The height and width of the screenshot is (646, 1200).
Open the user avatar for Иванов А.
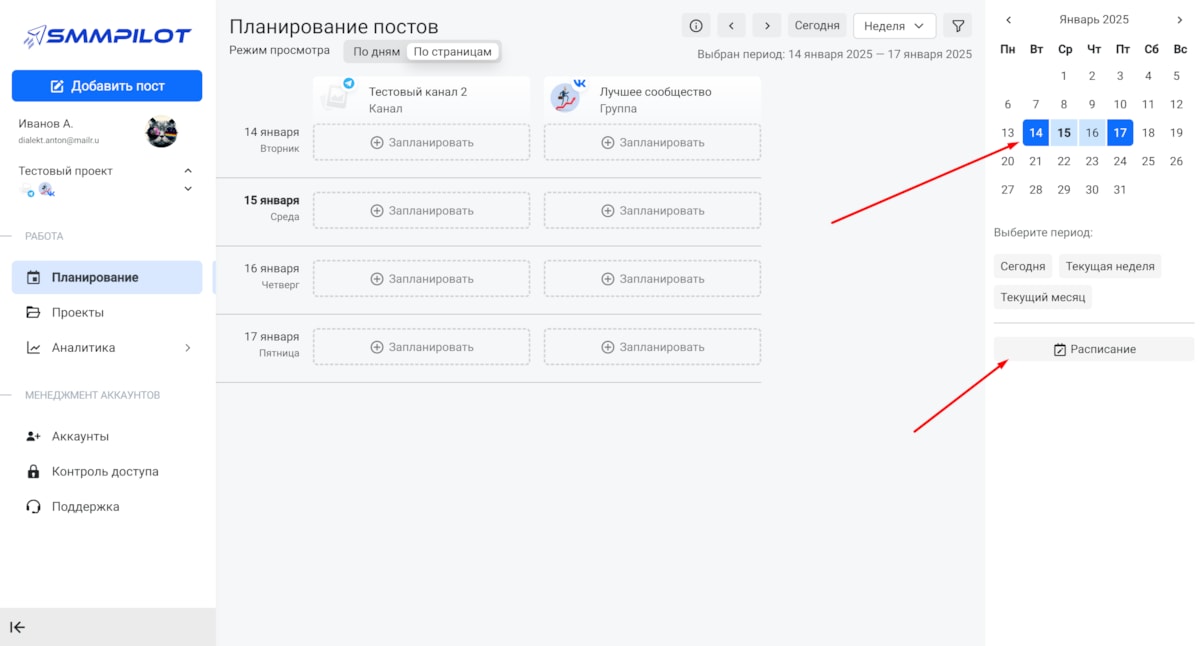161,131
